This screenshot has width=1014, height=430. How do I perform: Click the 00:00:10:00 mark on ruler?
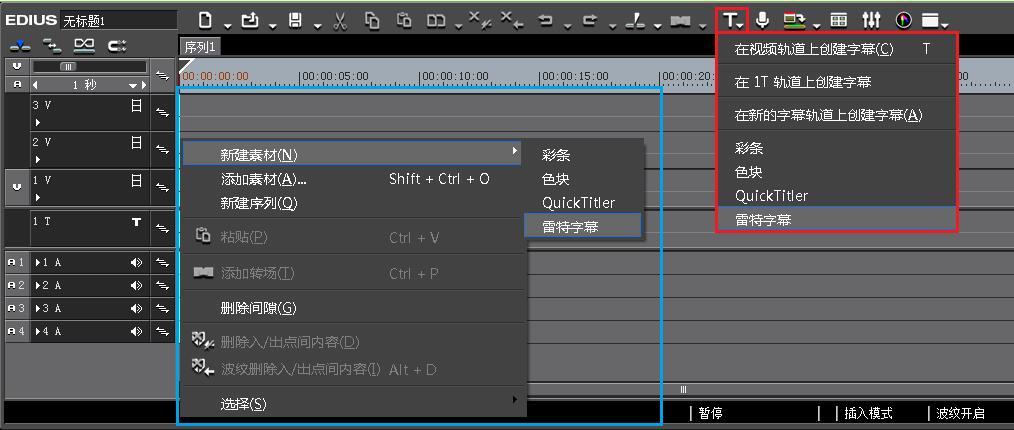tap(454, 76)
